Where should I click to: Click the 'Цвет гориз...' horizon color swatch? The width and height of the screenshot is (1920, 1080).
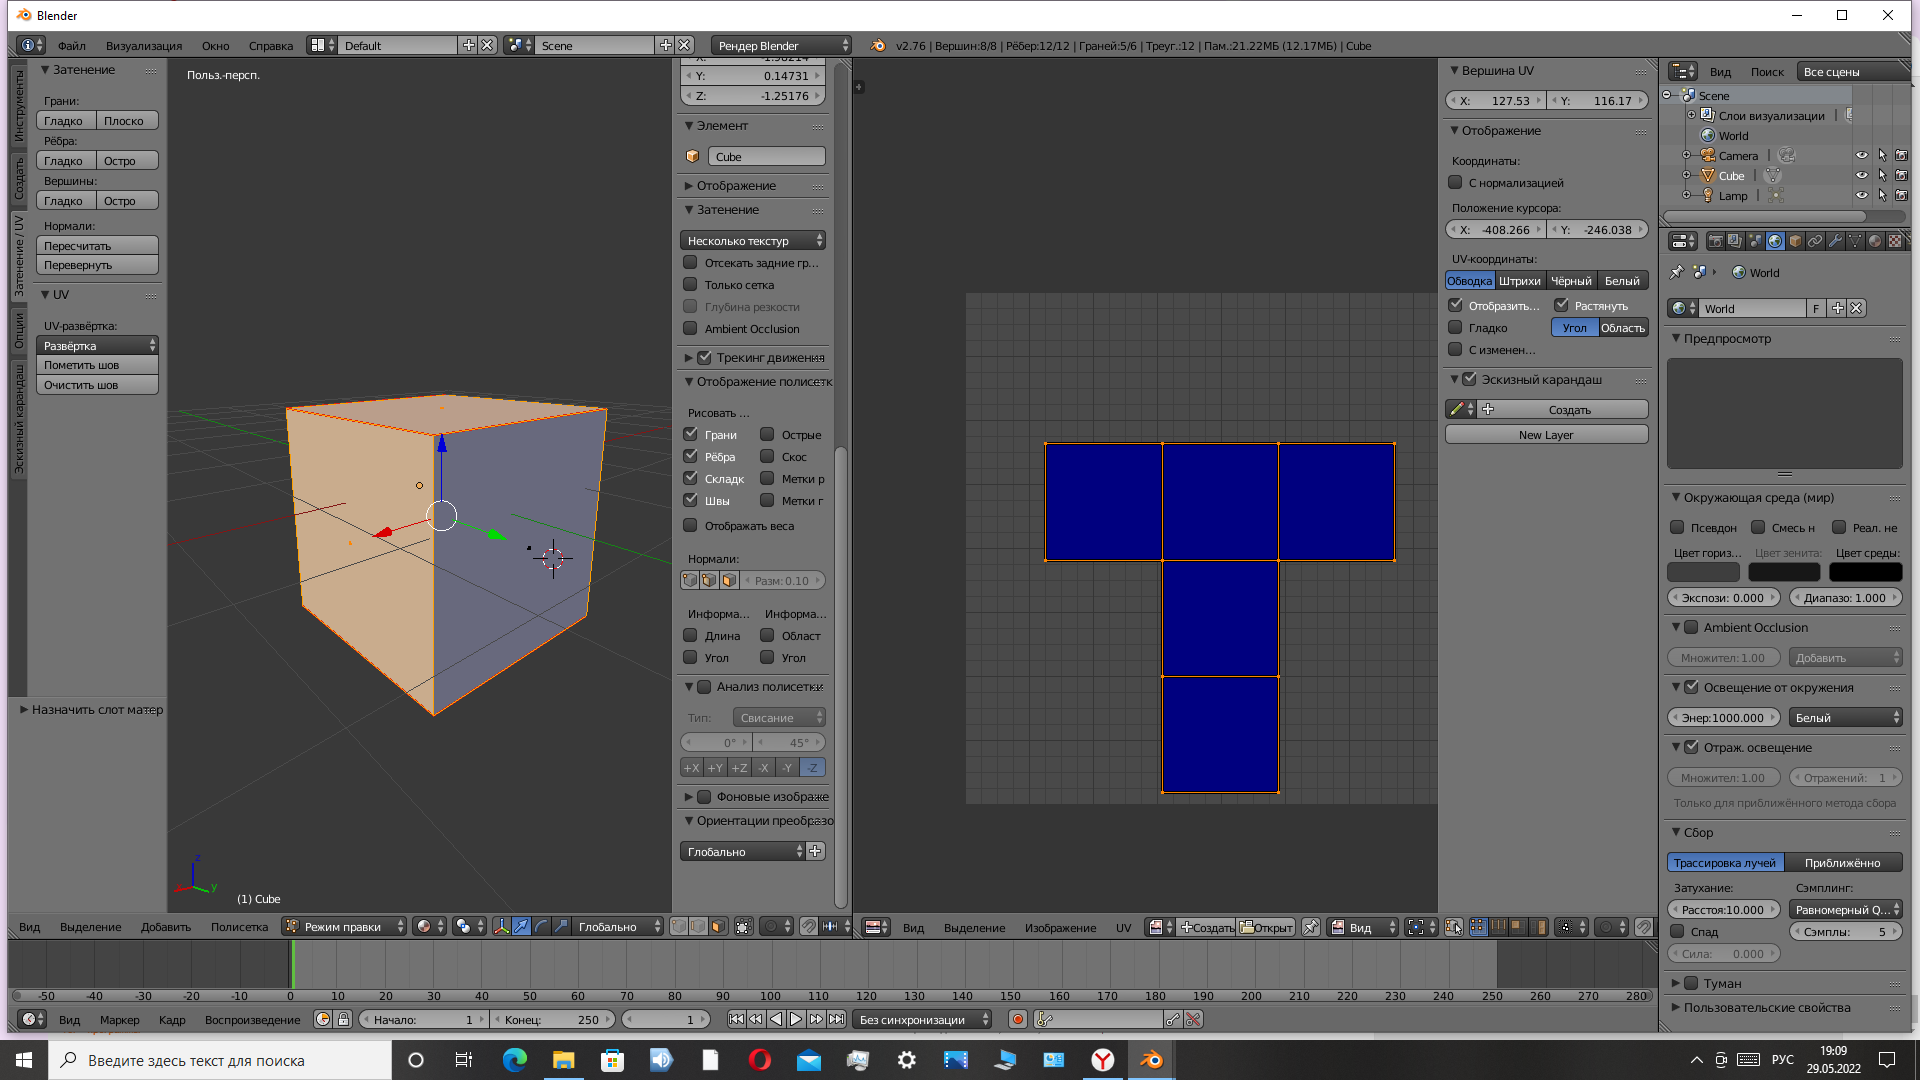[x=1703, y=572]
